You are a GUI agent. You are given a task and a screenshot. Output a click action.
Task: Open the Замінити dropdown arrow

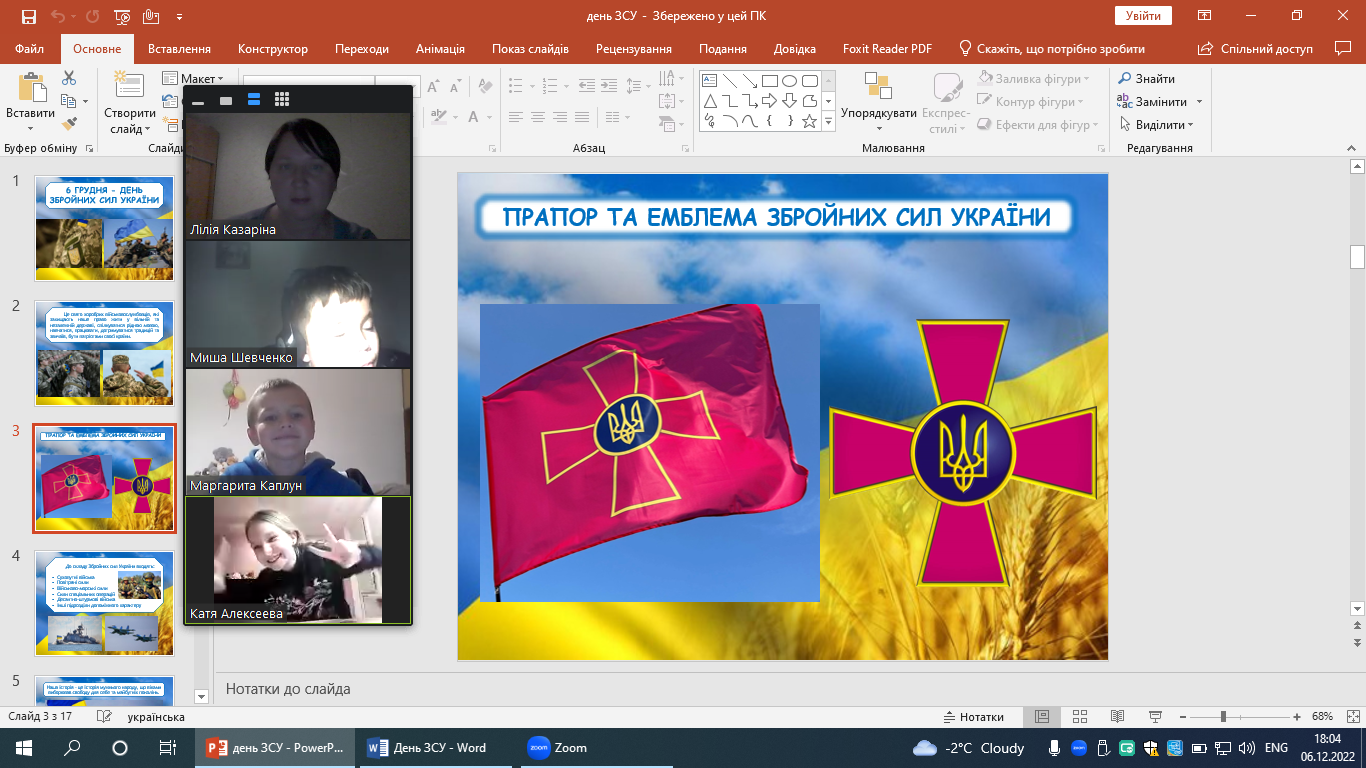click(1199, 102)
